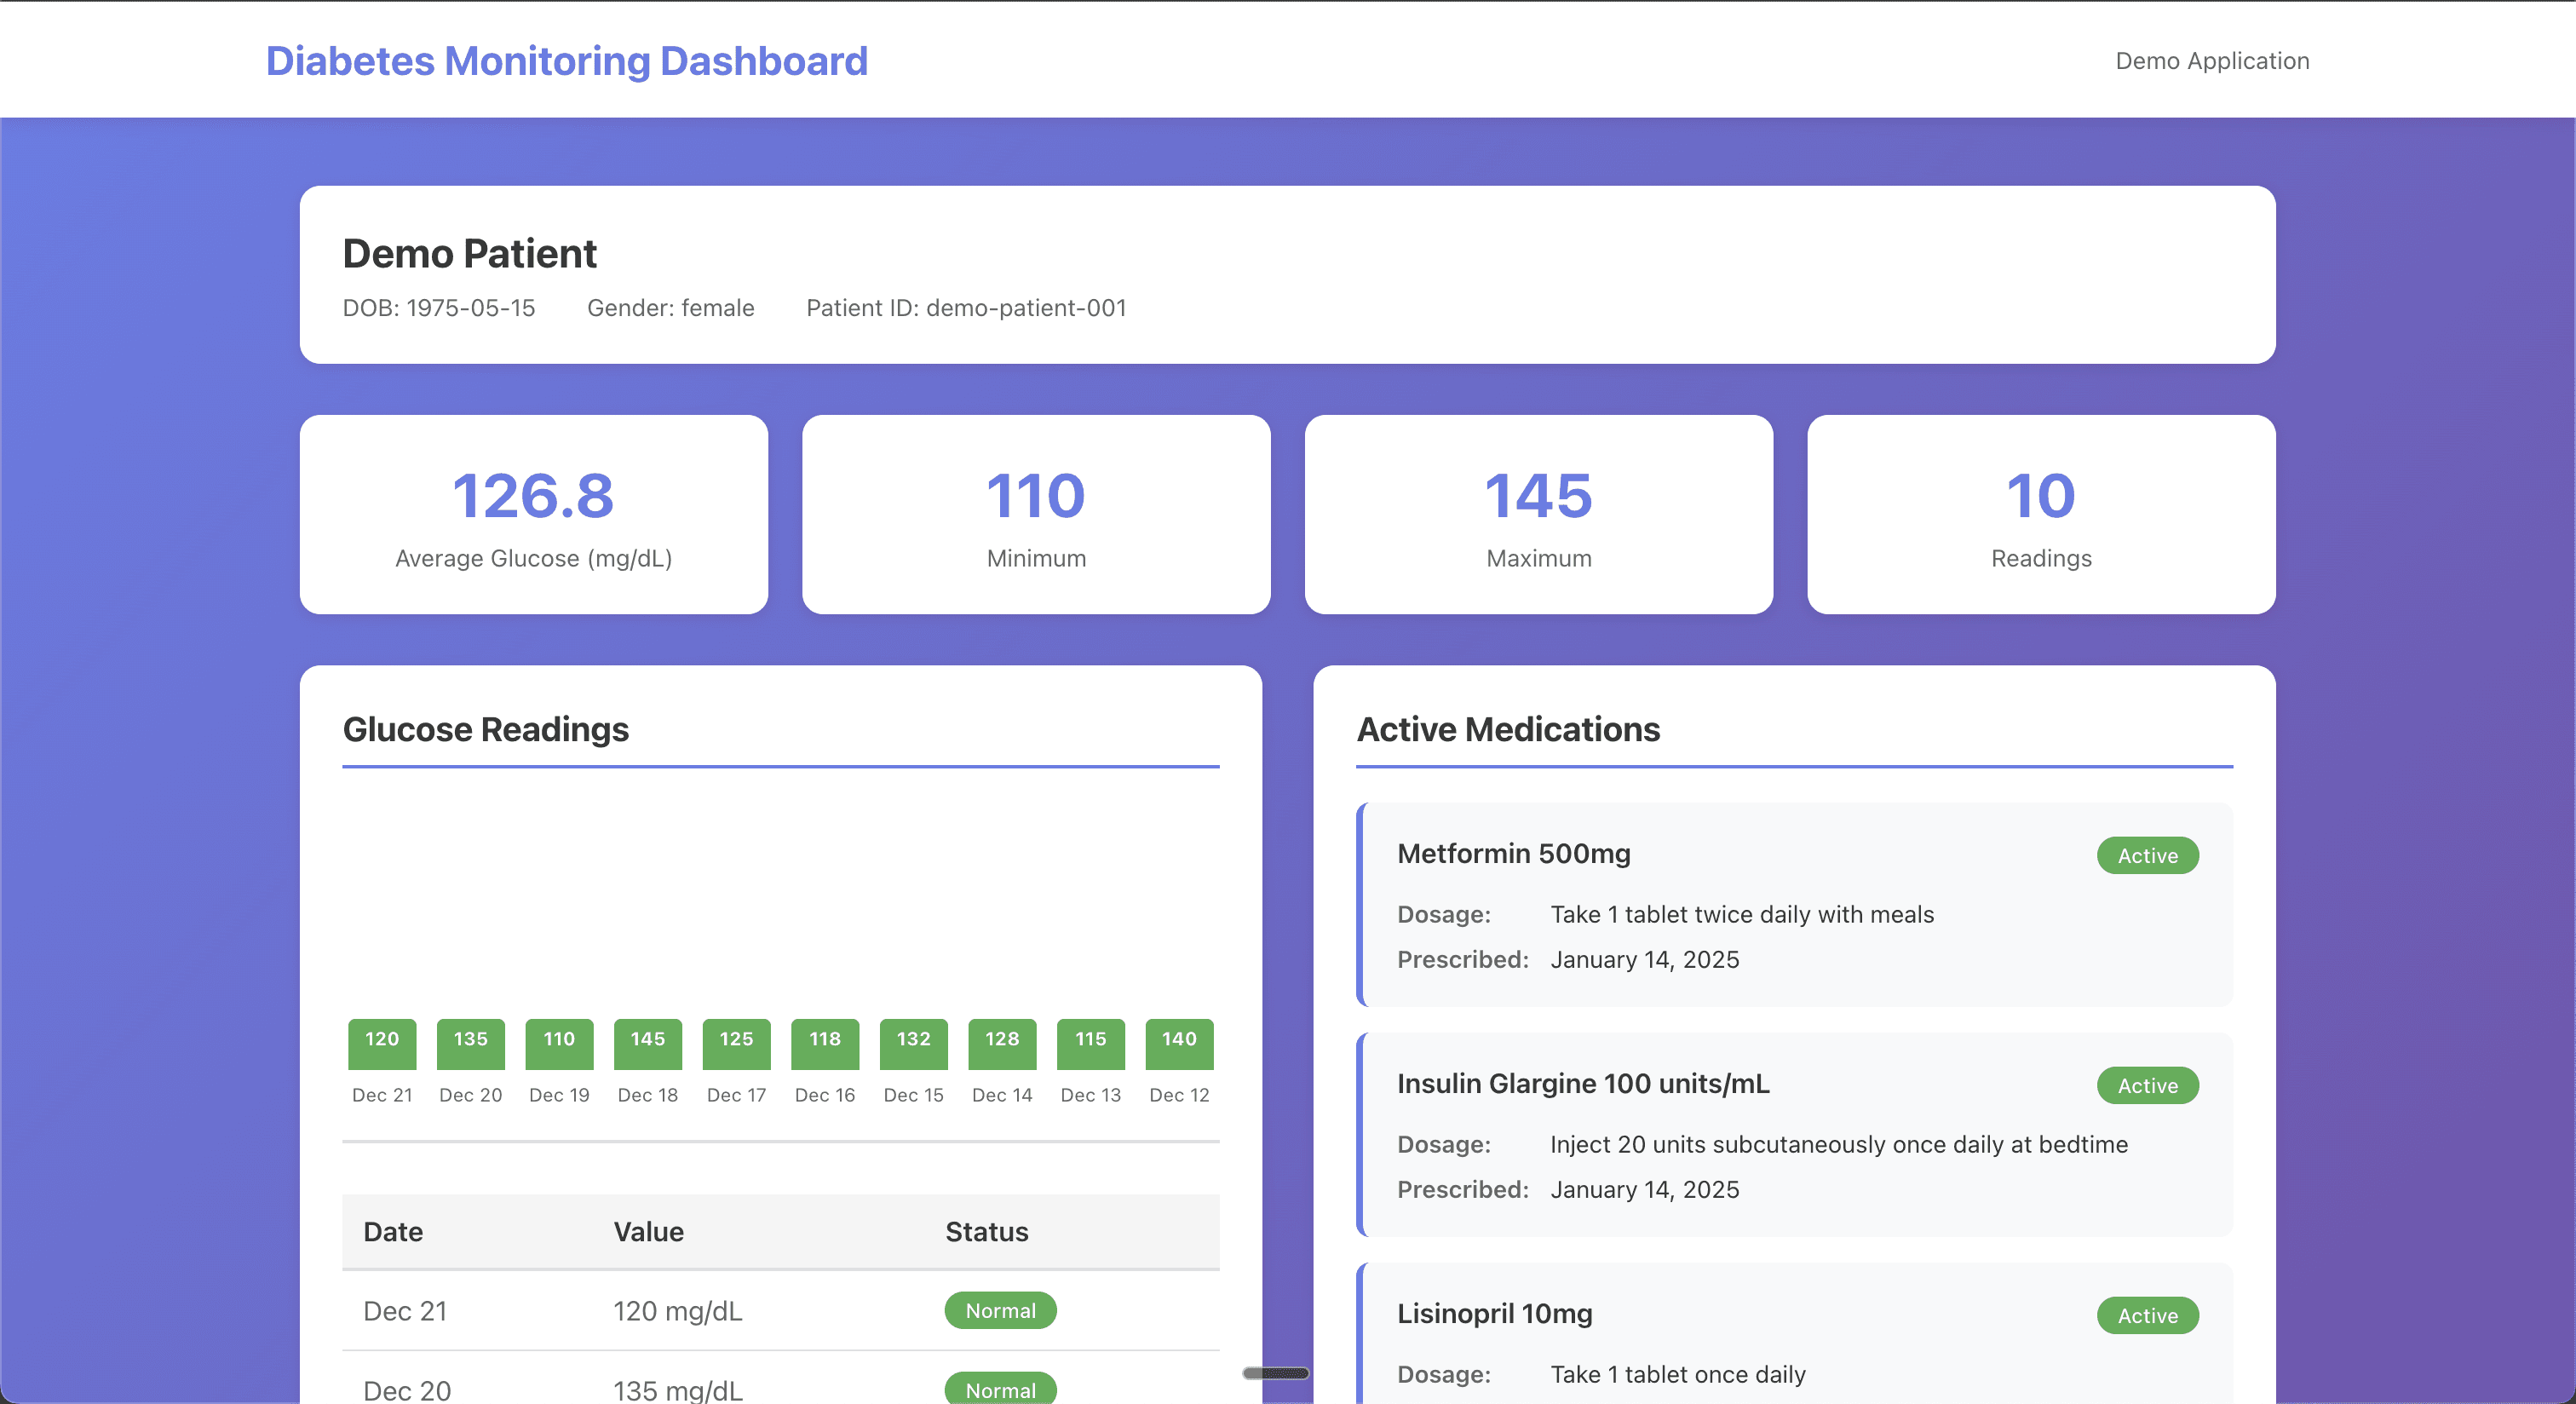
Task: Select the Active Medications section heading
Action: (1509, 730)
